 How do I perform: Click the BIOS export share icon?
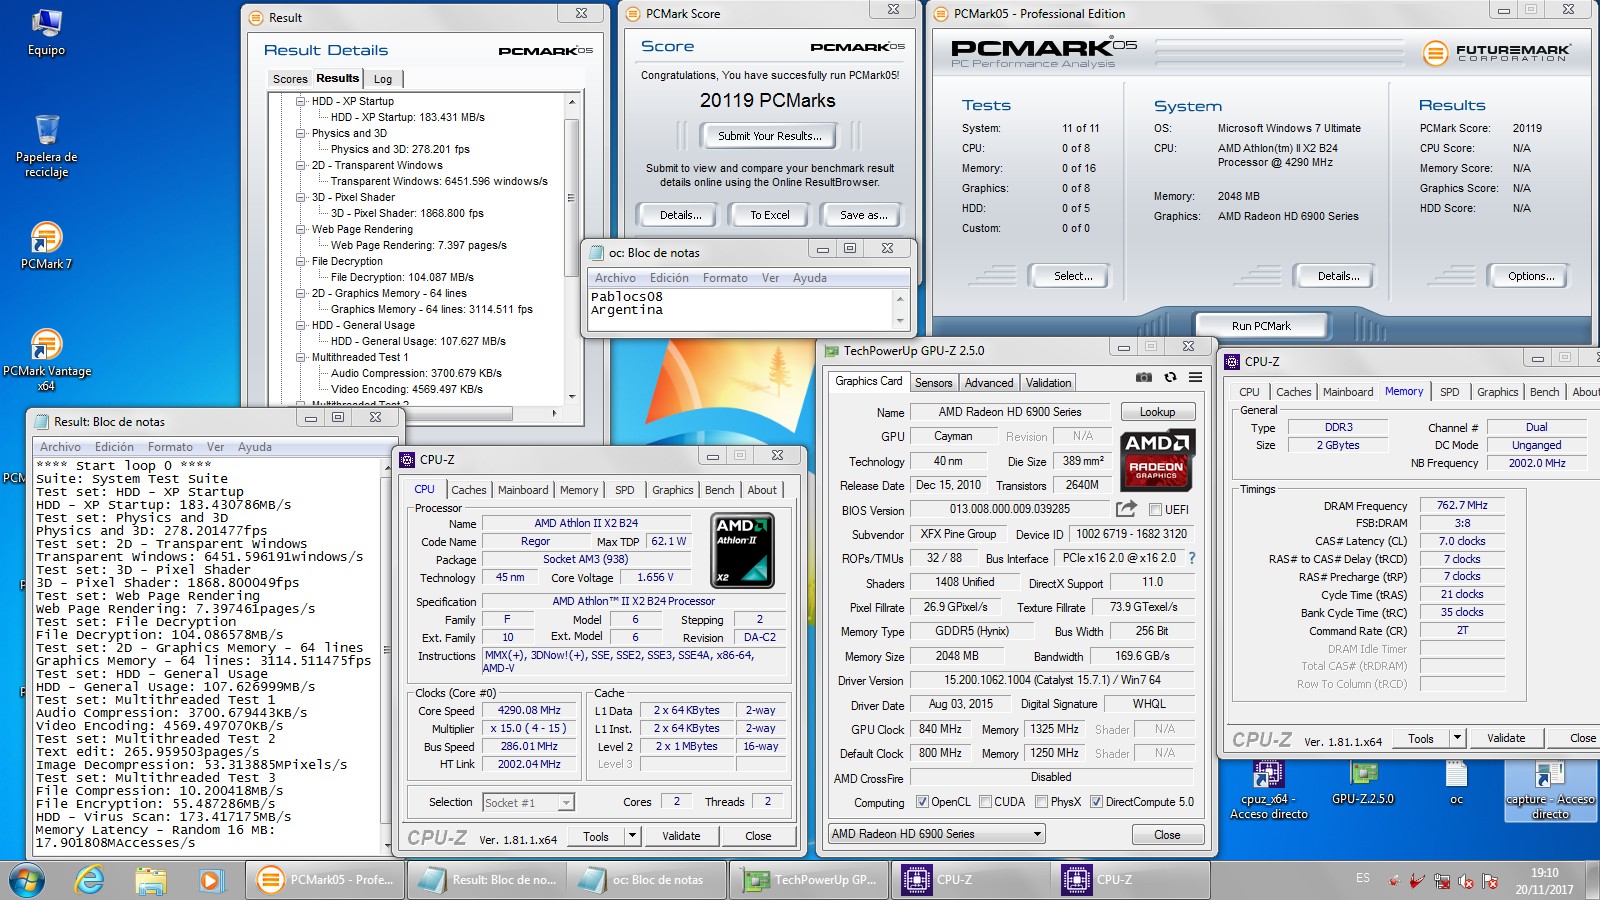[x=1126, y=509]
